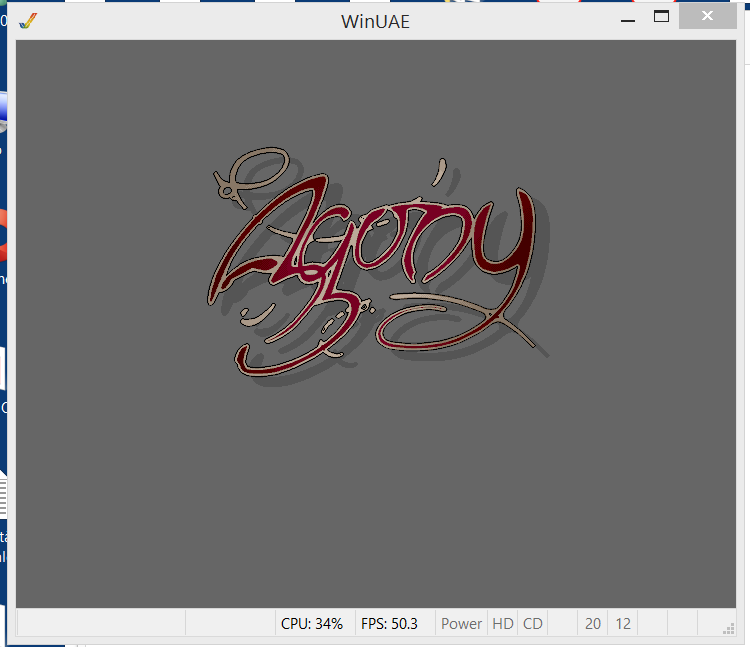Click the CPU: 34% status indicator
Image resolution: width=750 pixels, height=647 pixels.
315,623
